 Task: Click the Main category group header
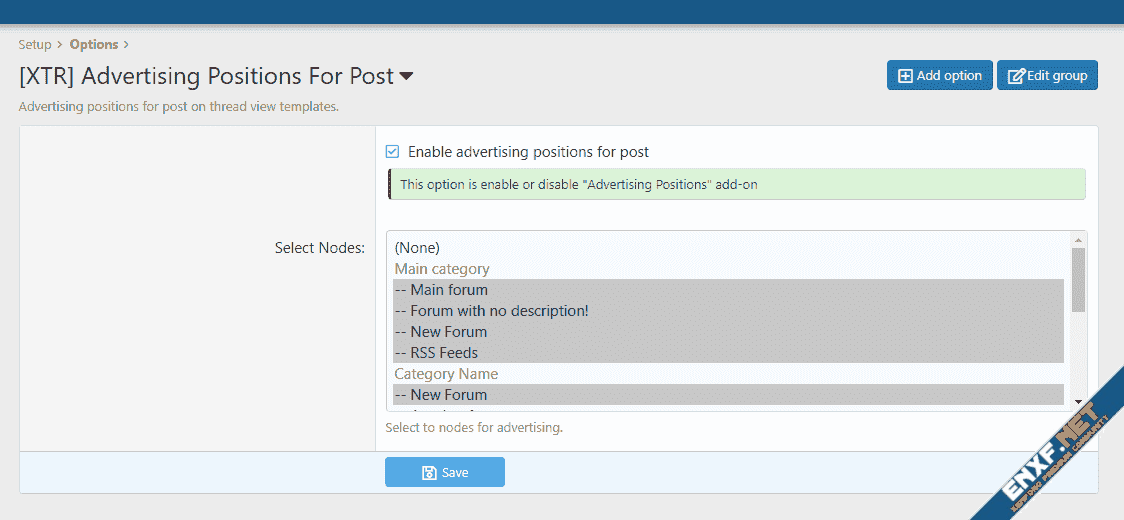(442, 269)
